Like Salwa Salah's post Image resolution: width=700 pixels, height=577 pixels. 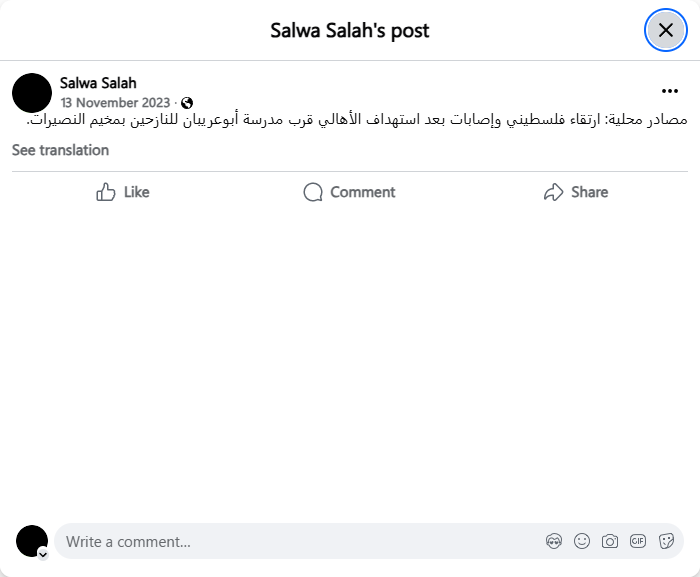(123, 192)
